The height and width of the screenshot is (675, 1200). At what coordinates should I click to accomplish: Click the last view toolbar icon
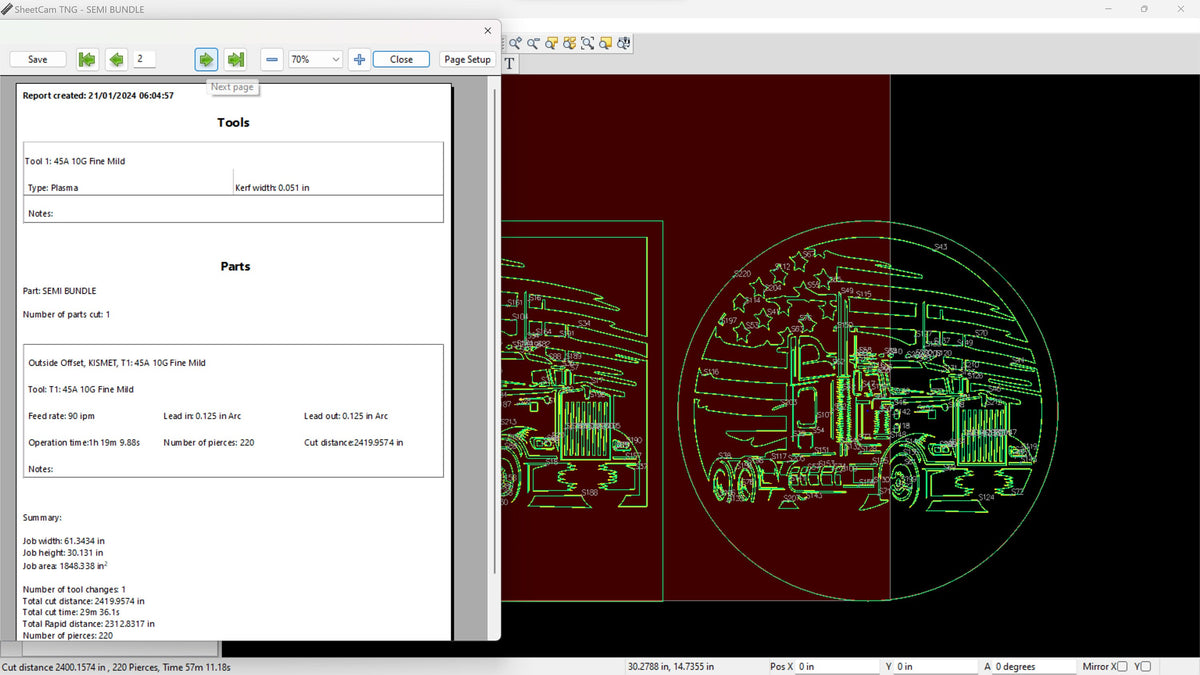(624, 43)
